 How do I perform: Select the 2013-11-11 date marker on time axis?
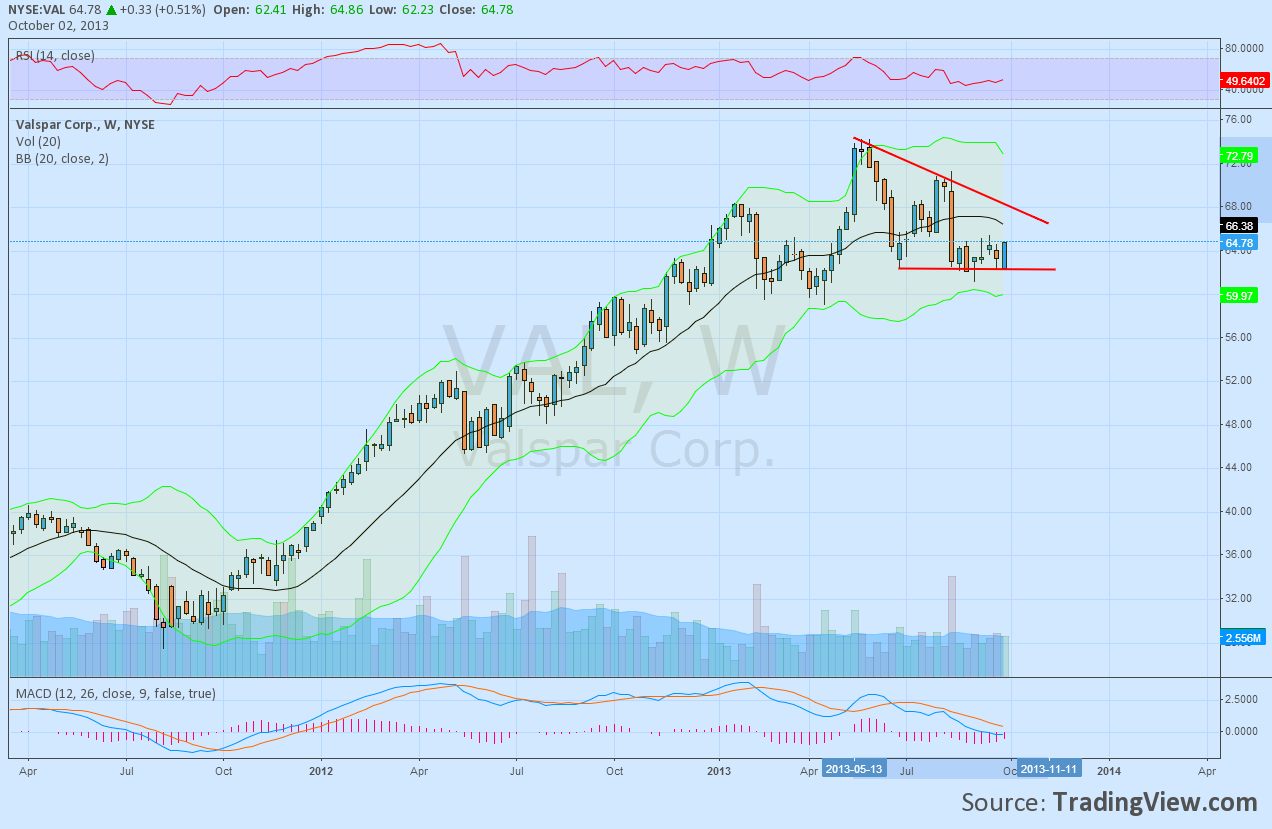point(1049,769)
